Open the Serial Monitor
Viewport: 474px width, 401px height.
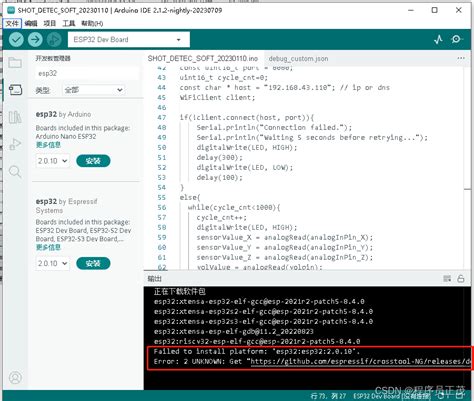pyautogui.click(x=456, y=39)
